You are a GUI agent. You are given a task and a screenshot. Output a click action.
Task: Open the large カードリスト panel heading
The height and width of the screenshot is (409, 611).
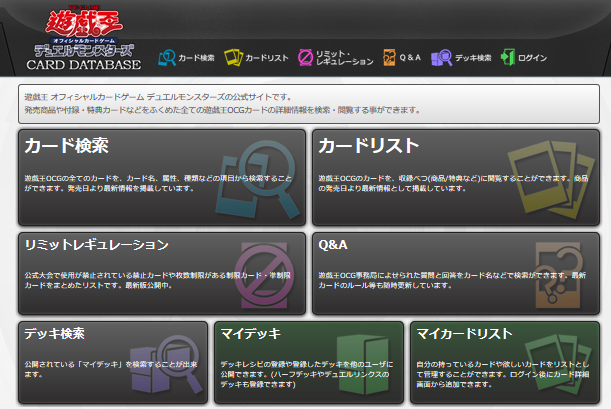[369, 146]
